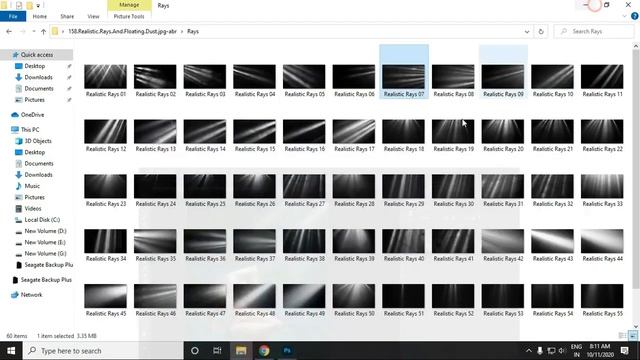Open Downloads under Quick access
This screenshot has height=360, width=640.
(x=38, y=77)
